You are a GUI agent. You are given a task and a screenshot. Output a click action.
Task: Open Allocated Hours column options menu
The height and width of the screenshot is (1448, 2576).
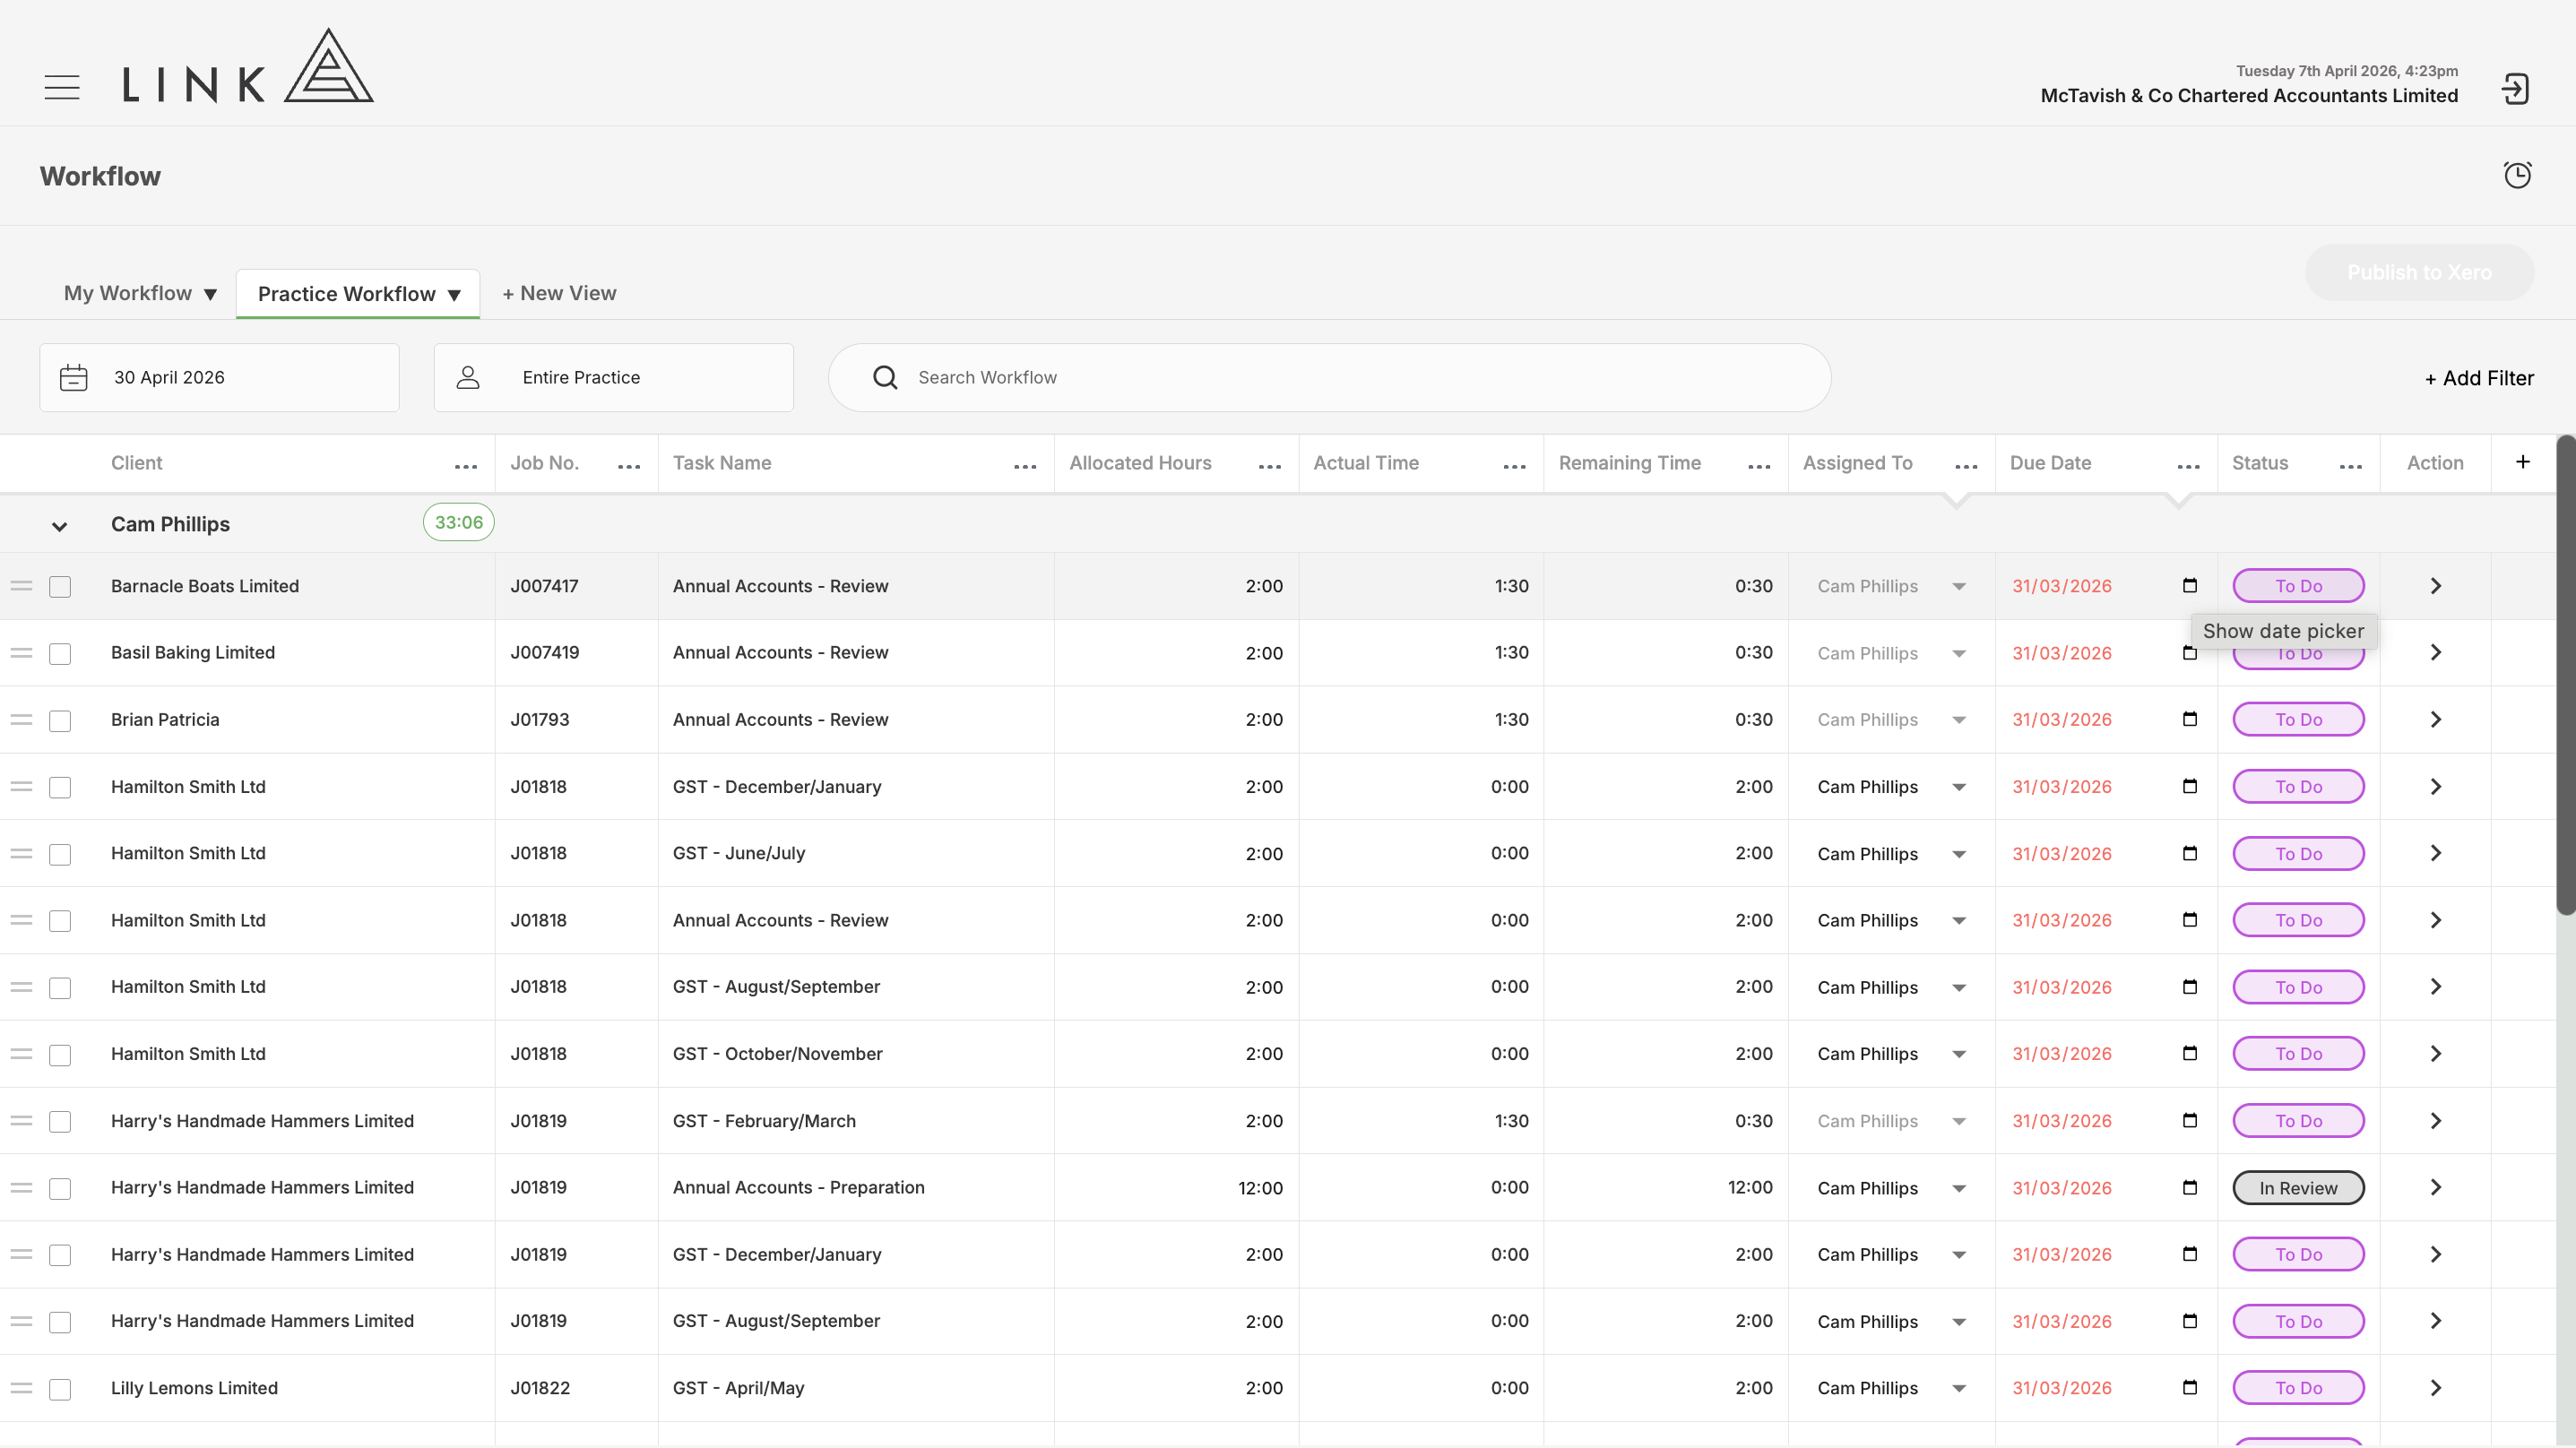point(1270,466)
